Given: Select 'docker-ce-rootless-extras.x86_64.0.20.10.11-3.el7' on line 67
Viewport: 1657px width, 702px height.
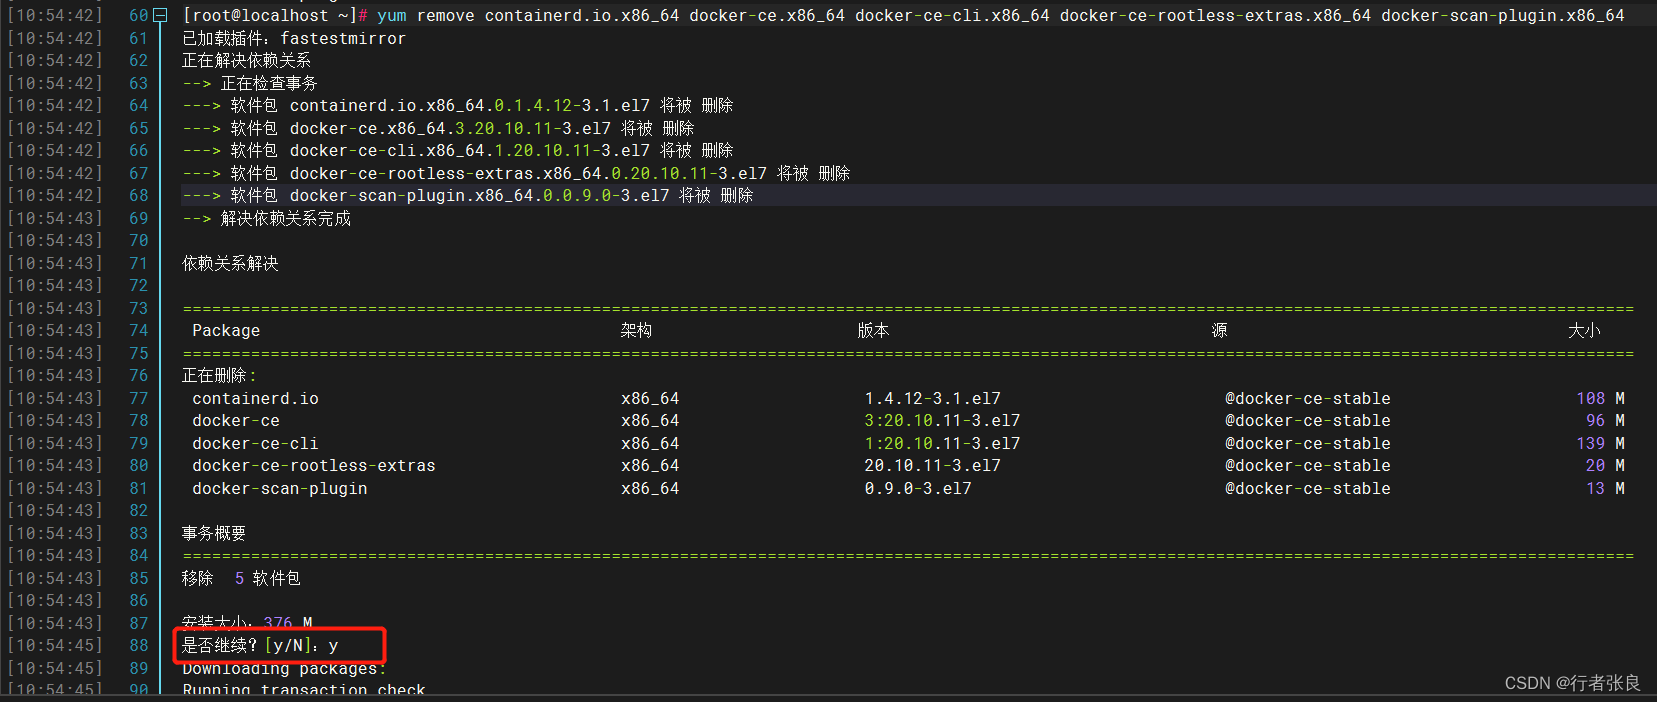Looking at the screenshot, I should coord(528,173).
